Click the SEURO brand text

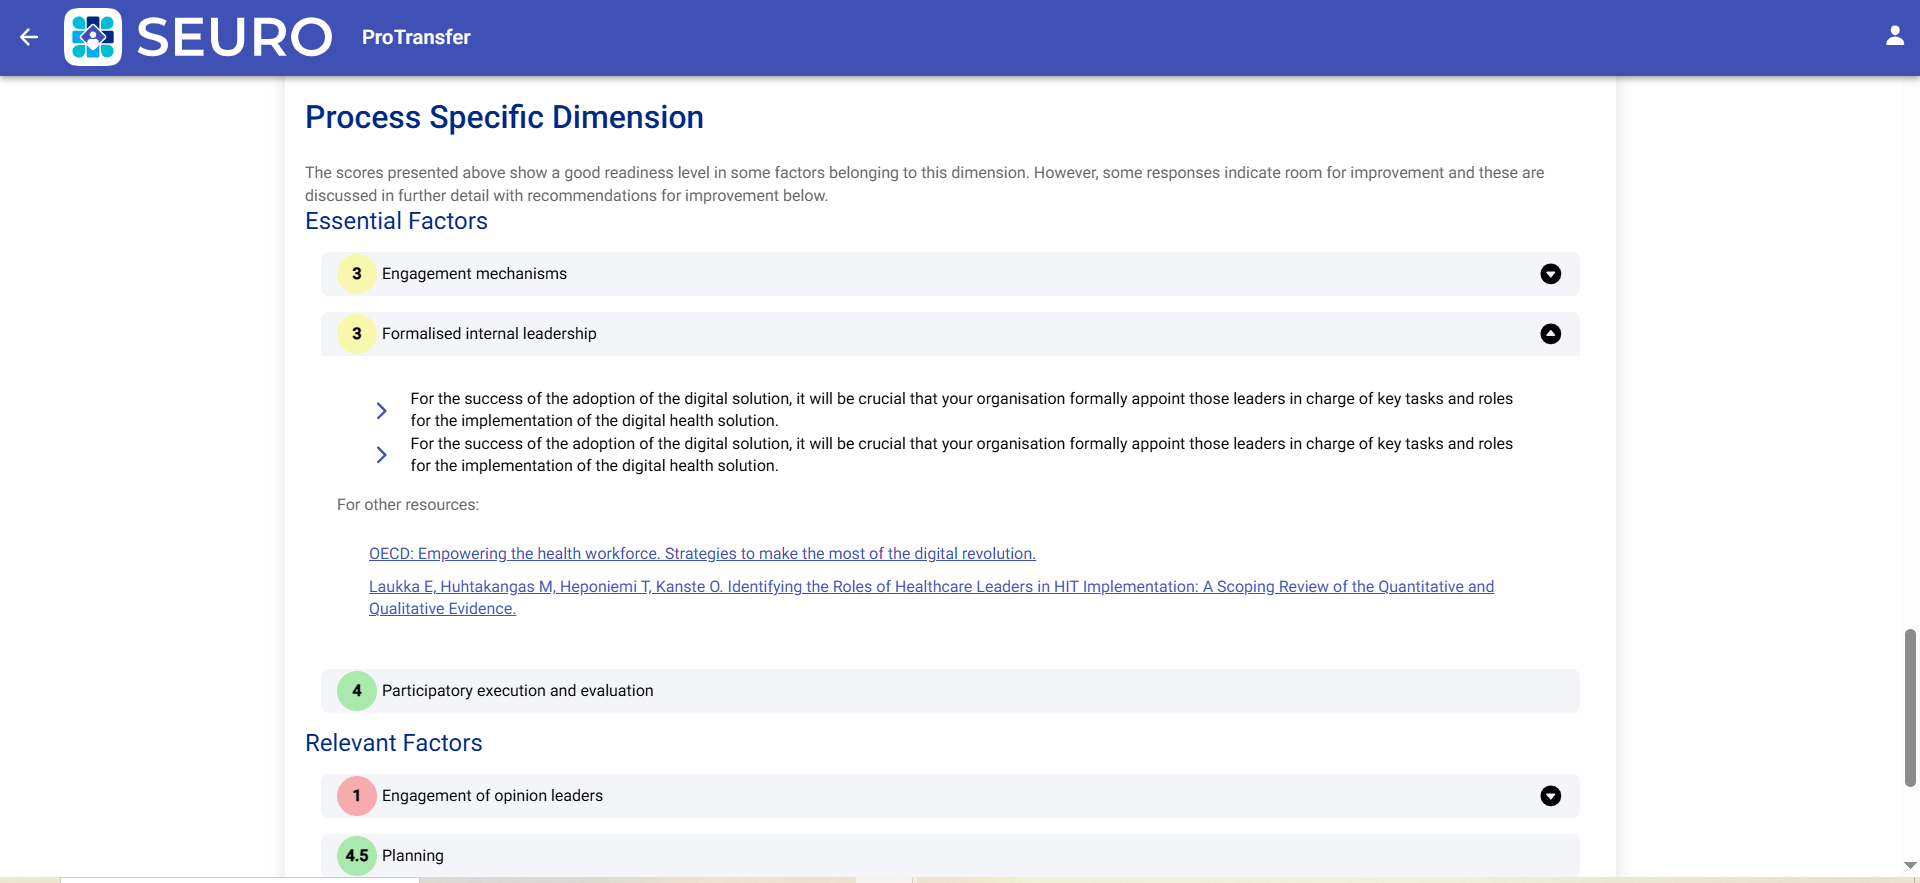tap(234, 37)
